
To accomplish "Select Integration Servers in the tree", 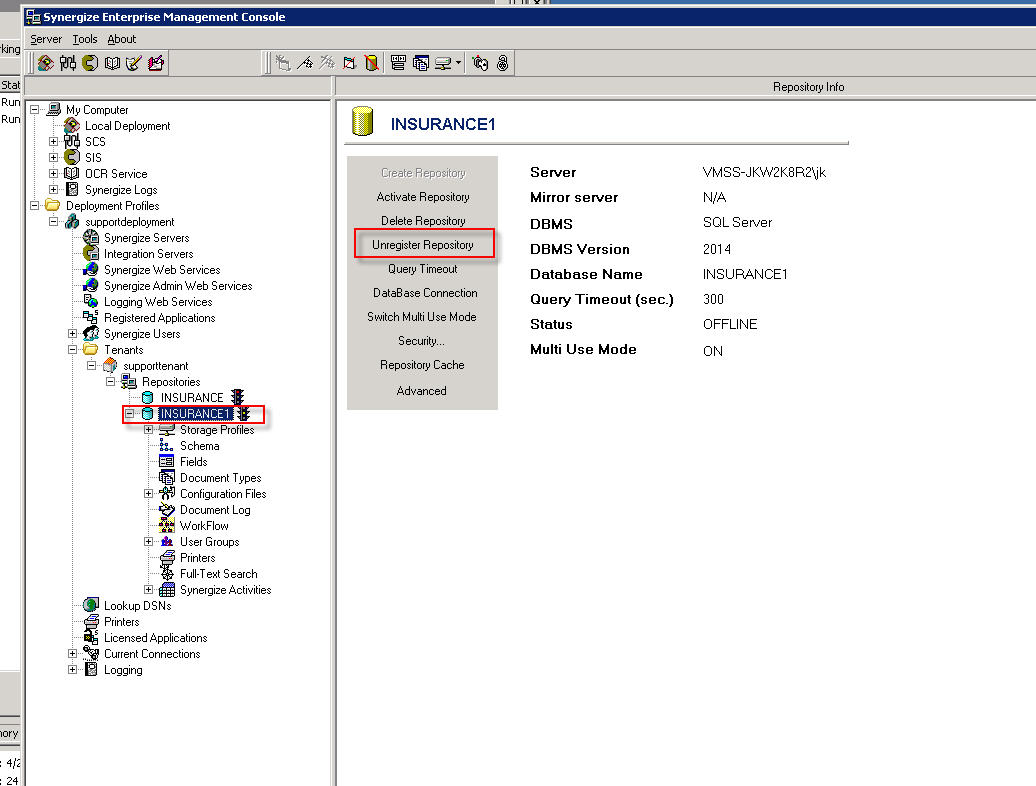I will [x=149, y=254].
